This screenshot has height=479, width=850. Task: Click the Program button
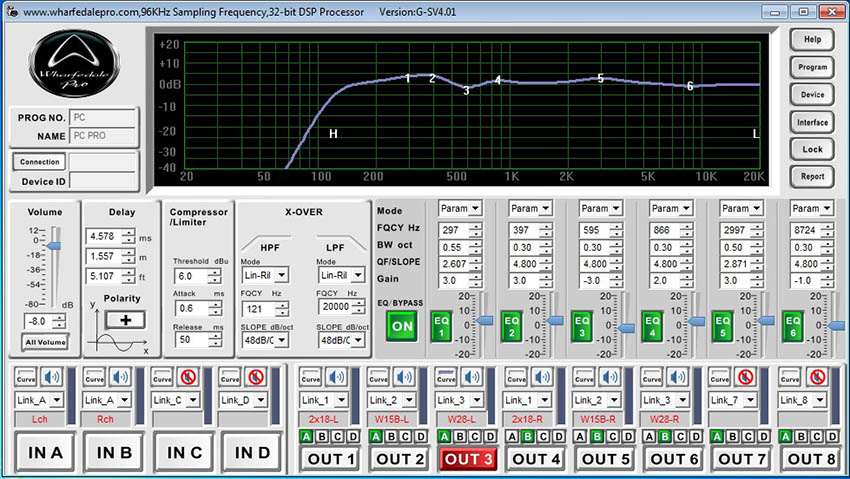click(812, 67)
